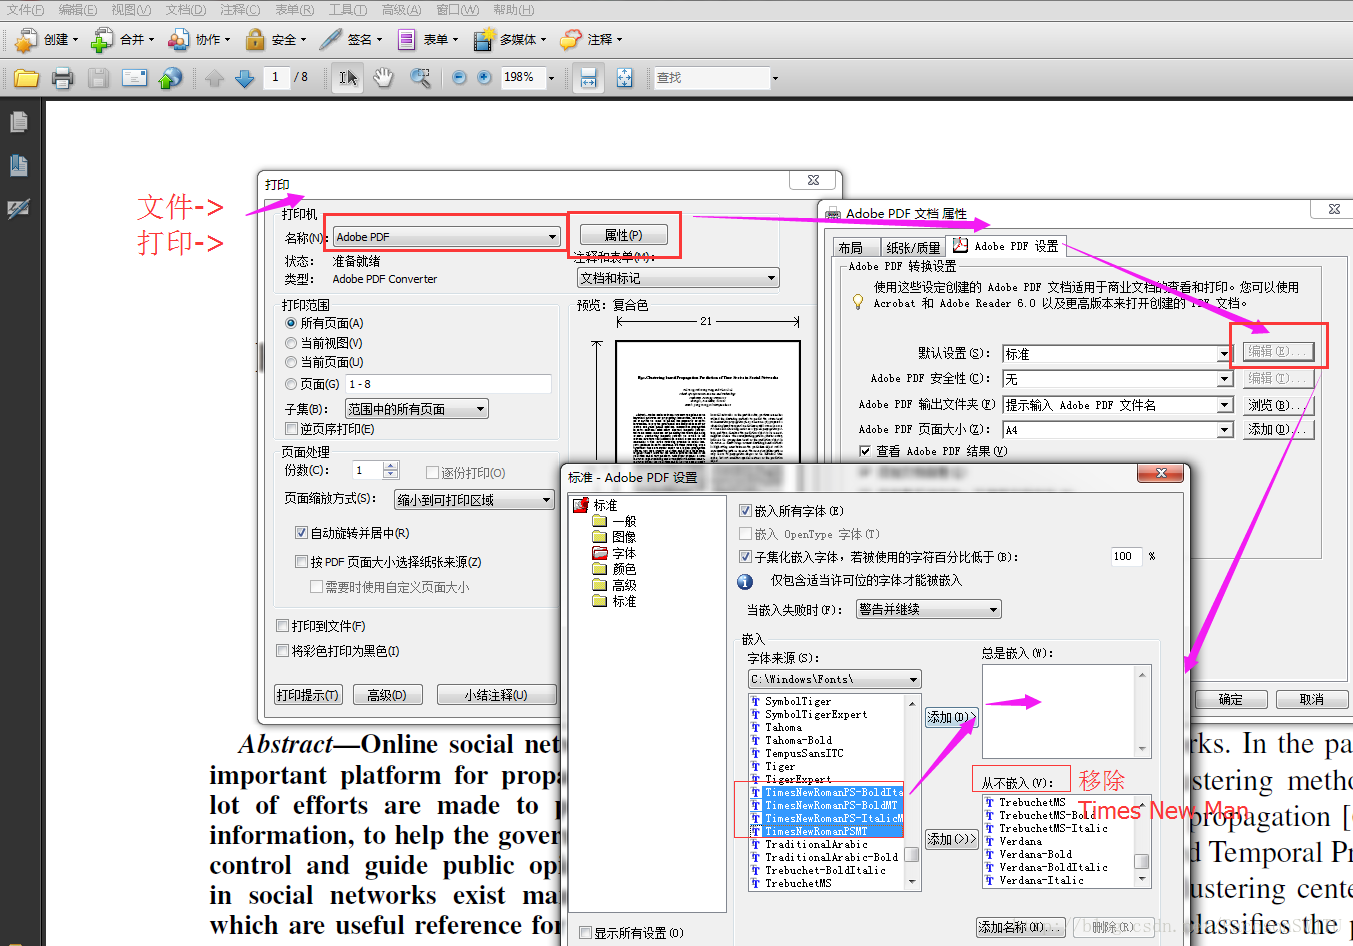Open the 创建 (Create) toolbar menu
Image resolution: width=1353 pixels, height=946 pixels.
point(47,40)
